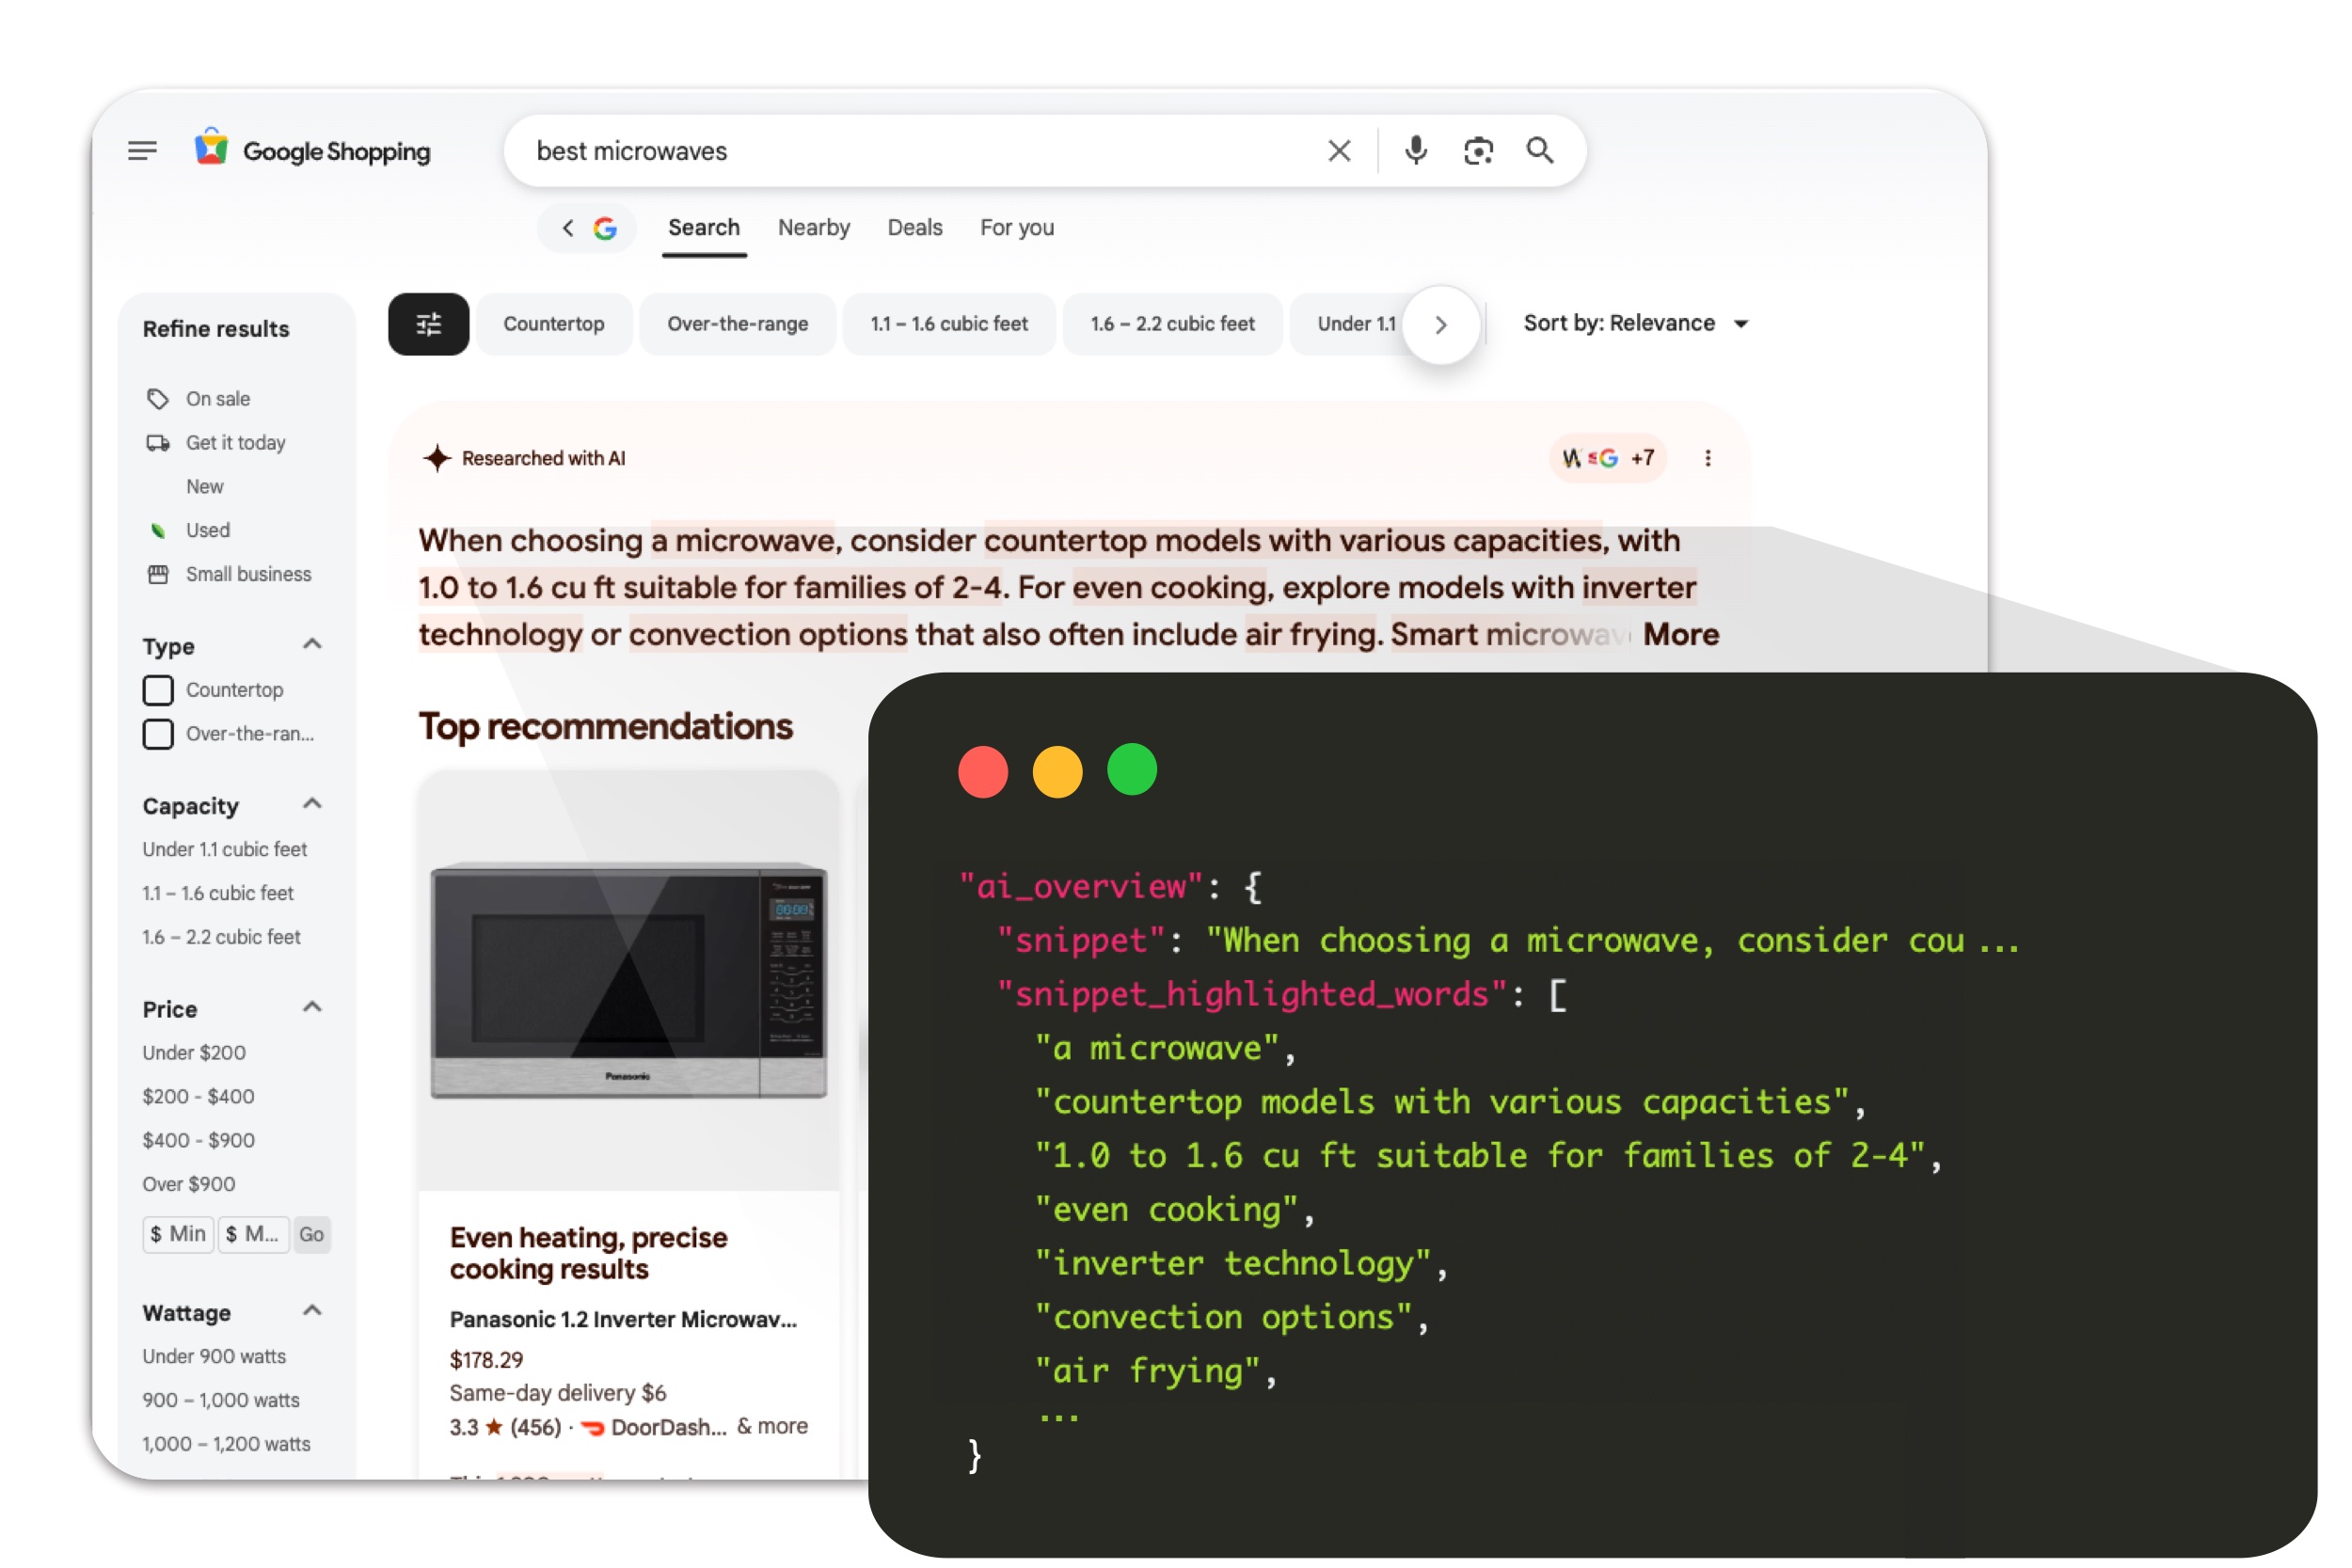Image resolution: width=2352 pixels, height=1568 pixels.
Task: Switch to the Deals tab
Action: (x=914, y=228)
